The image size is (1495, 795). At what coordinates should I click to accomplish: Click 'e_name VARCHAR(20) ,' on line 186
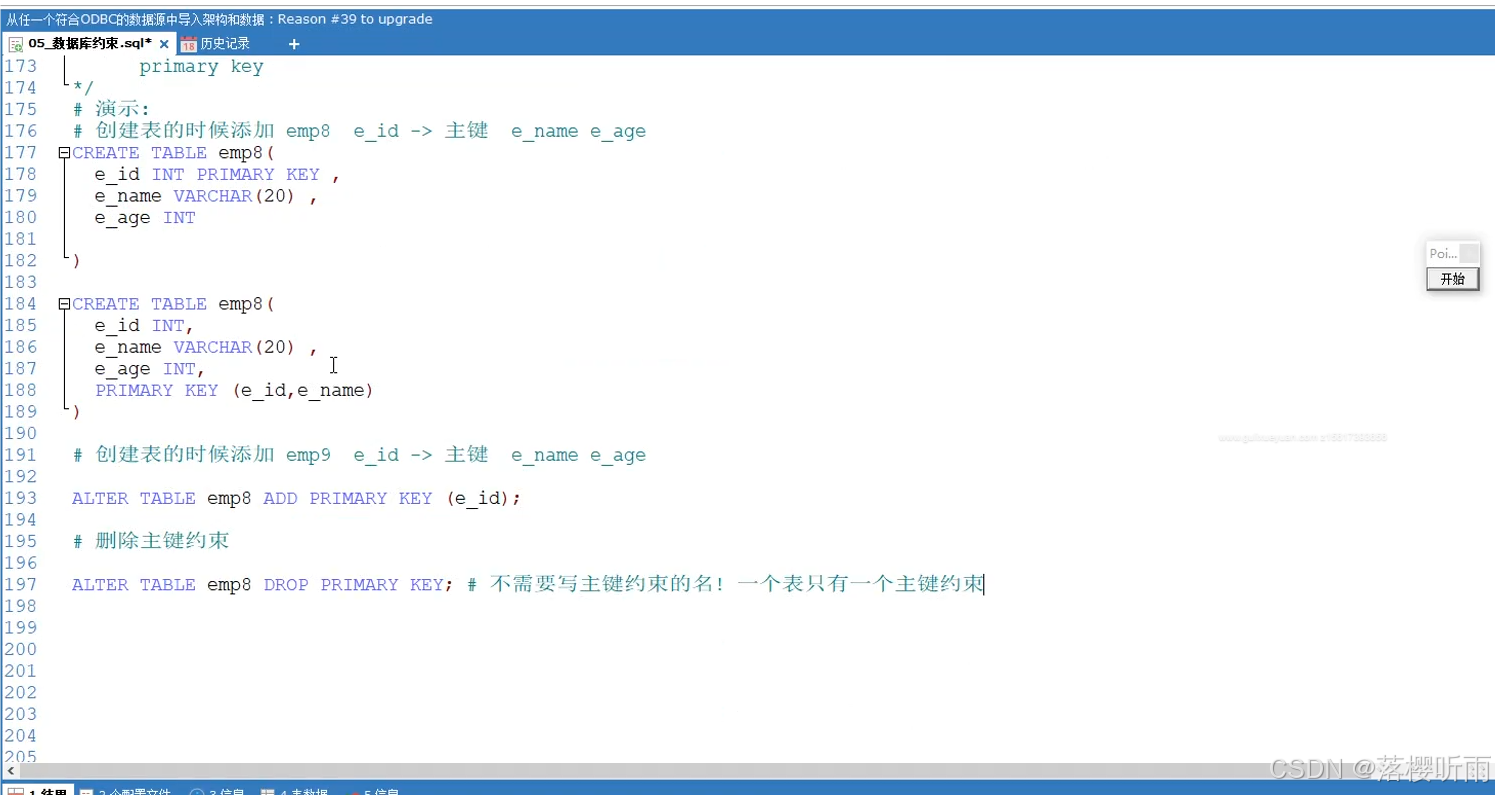(206, 347)
